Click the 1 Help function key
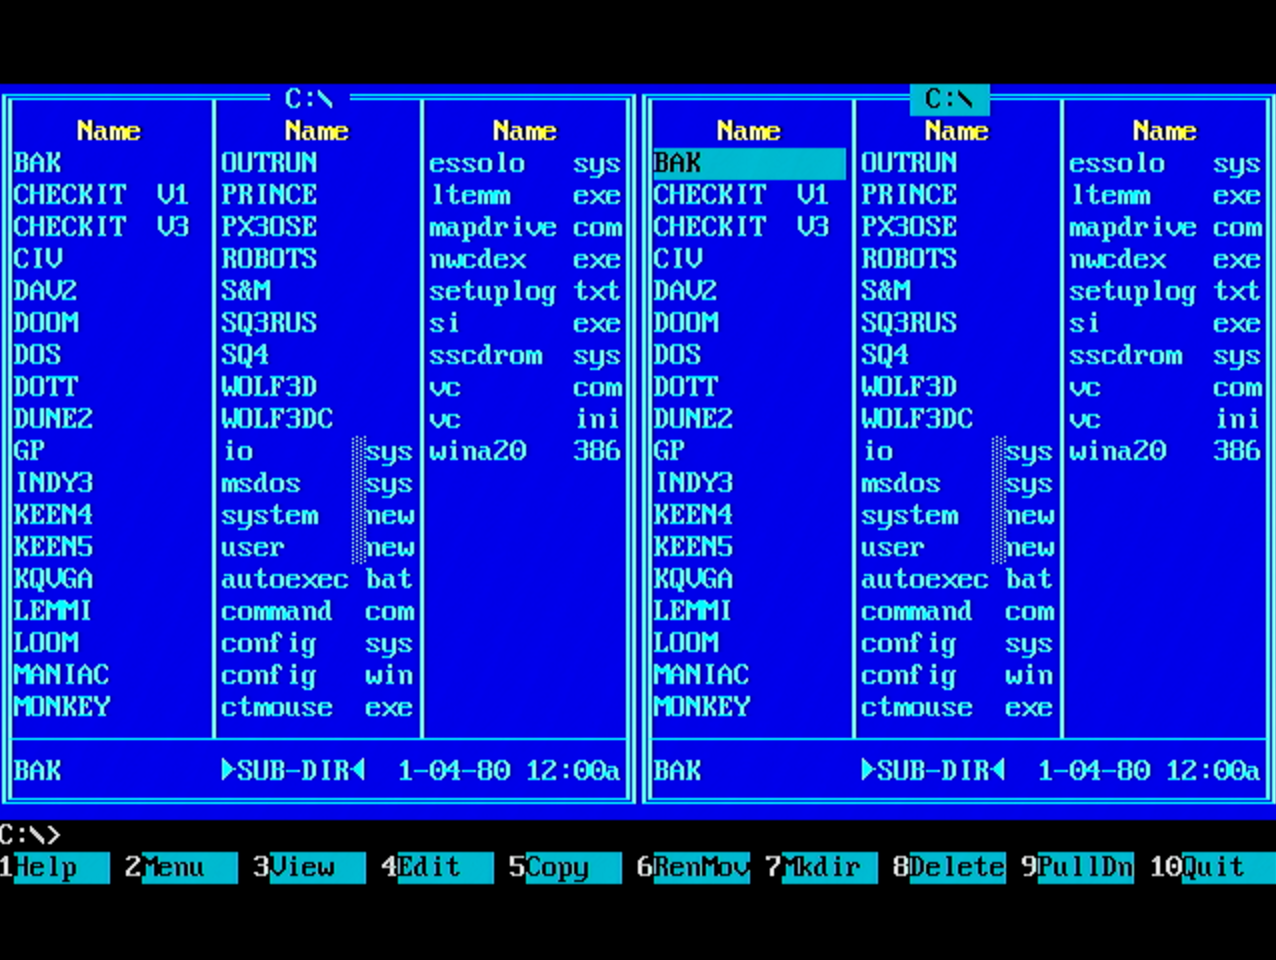This screenshot has height=960, width=1276. [x=55, y=867]
